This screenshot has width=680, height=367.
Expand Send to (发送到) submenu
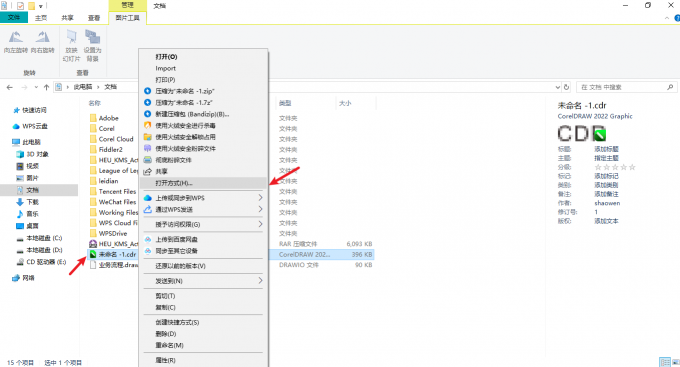(203, 281)
